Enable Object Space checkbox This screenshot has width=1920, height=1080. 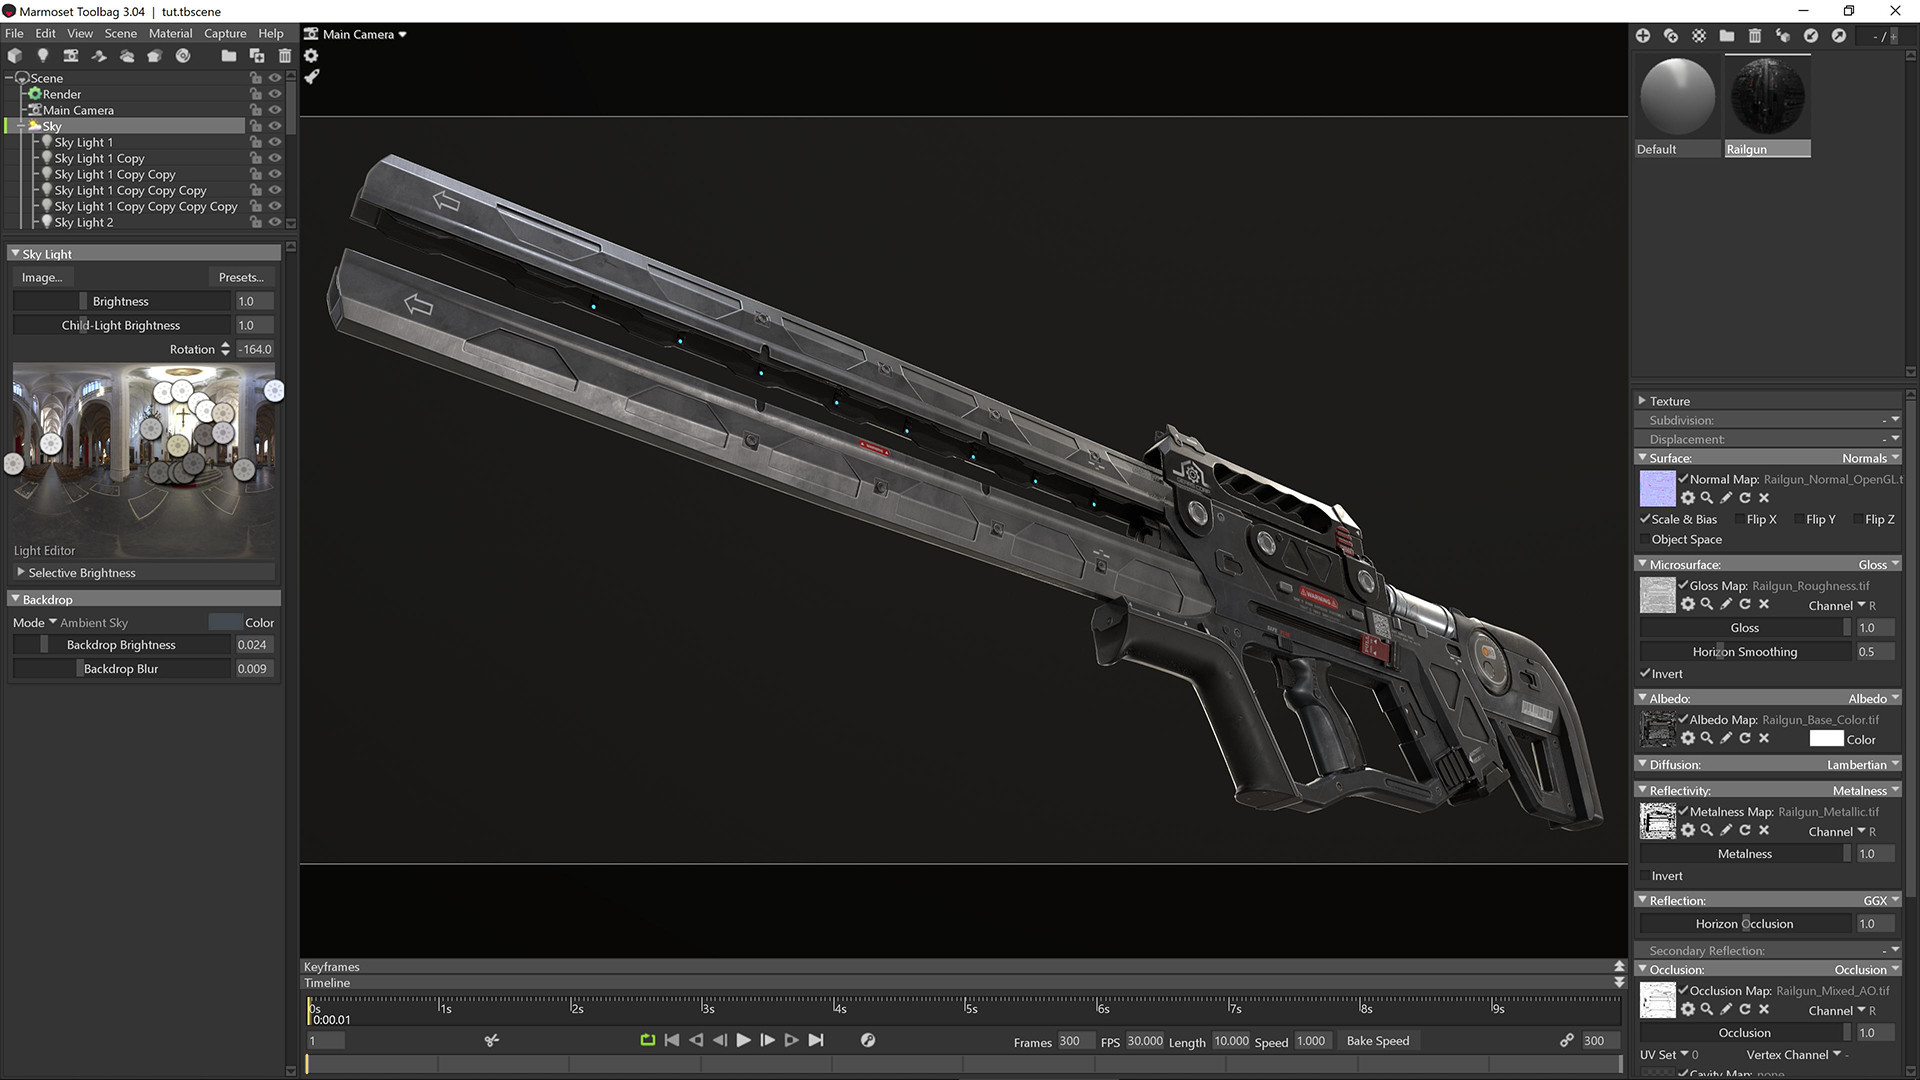(x=1645, y=539)
